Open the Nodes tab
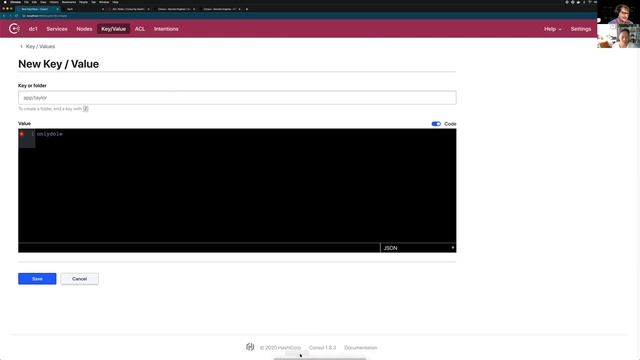The width and height of the screenshot is (640, 360). [x=84, y=29]
